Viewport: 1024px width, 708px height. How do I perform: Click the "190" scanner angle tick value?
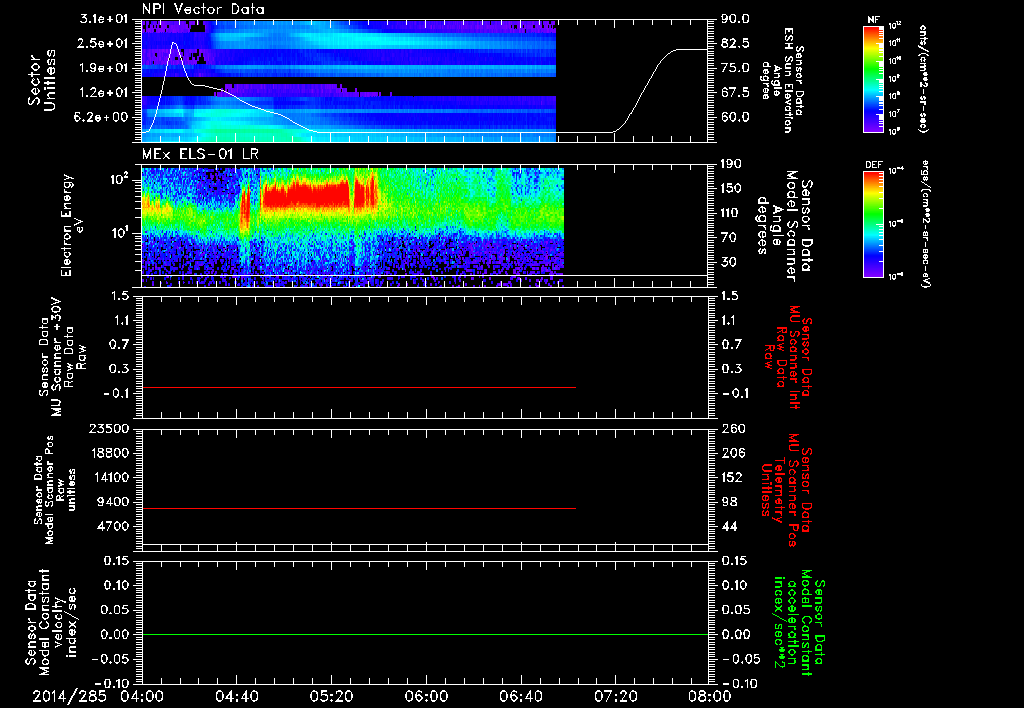click(732, 164)
